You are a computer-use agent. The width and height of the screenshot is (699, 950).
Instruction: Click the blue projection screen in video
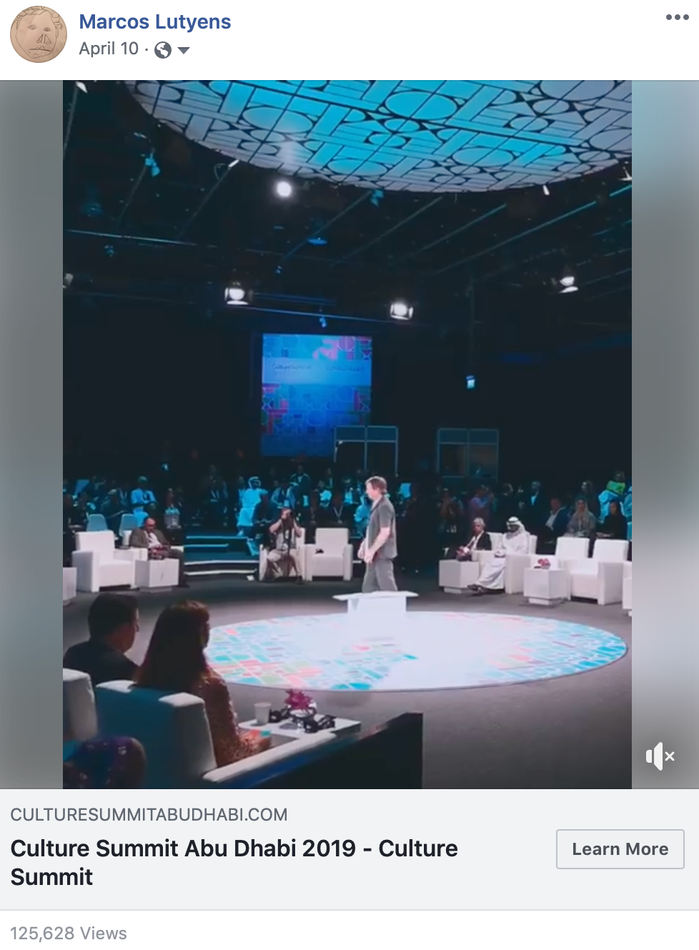[316, 394]
